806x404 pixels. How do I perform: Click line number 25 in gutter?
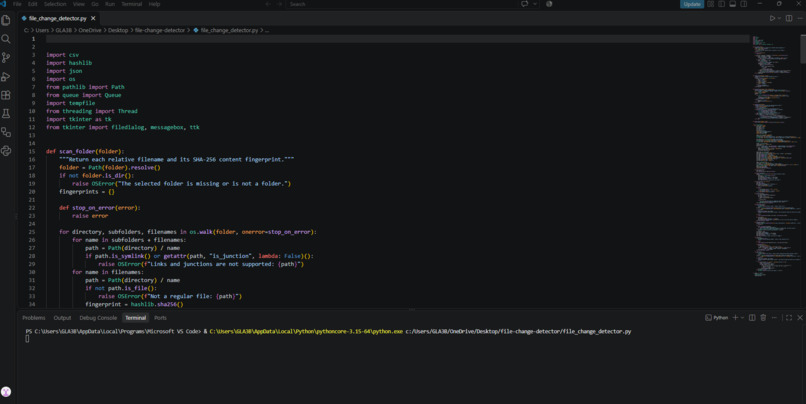[x=32, y=232]
